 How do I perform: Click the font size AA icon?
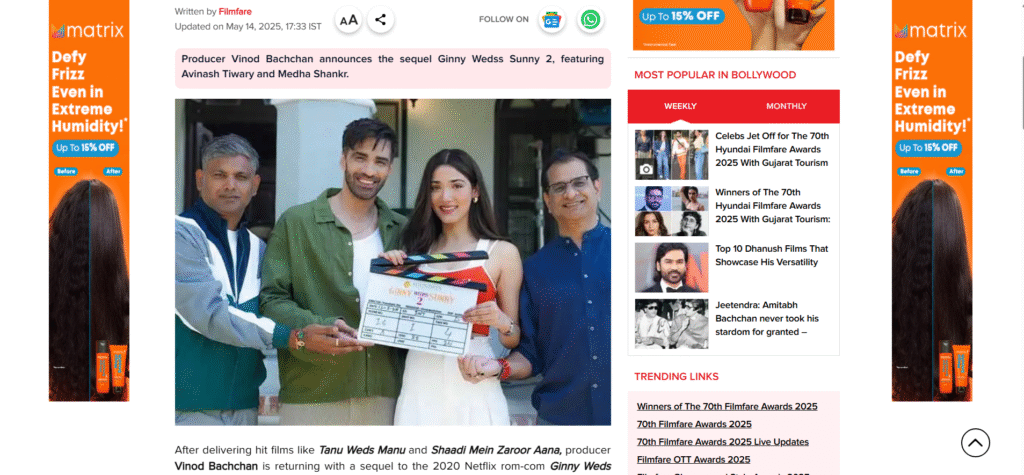pos(349,19)
